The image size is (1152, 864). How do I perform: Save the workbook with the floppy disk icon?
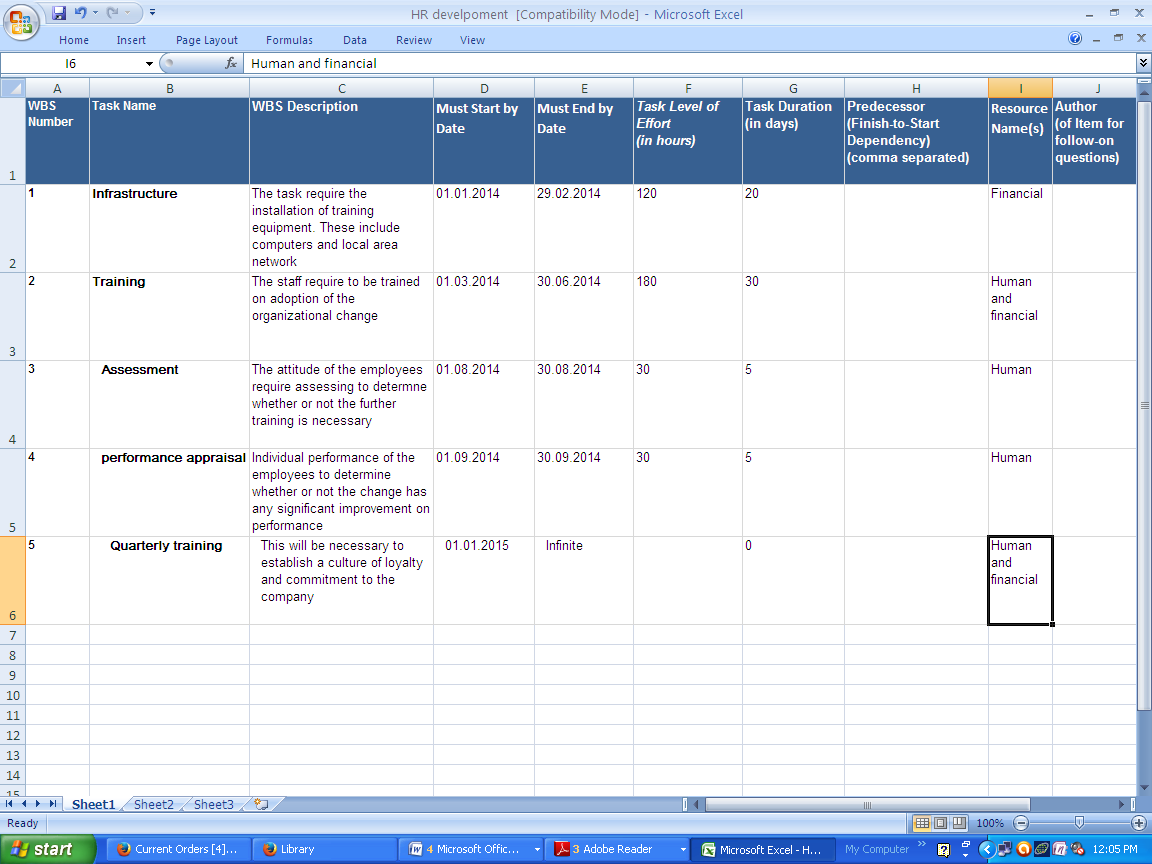[59, 13]
